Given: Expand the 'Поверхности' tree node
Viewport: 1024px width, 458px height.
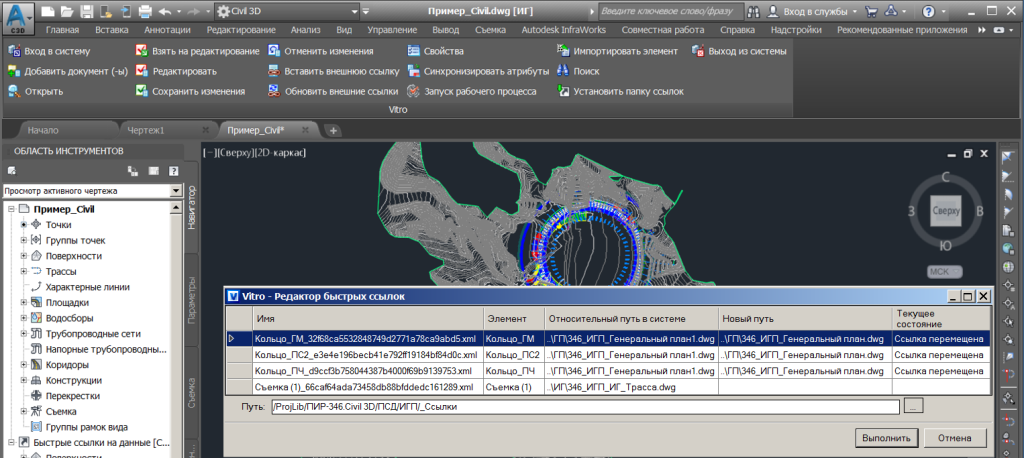Looking at the screenshot, I should click(23, 256).
